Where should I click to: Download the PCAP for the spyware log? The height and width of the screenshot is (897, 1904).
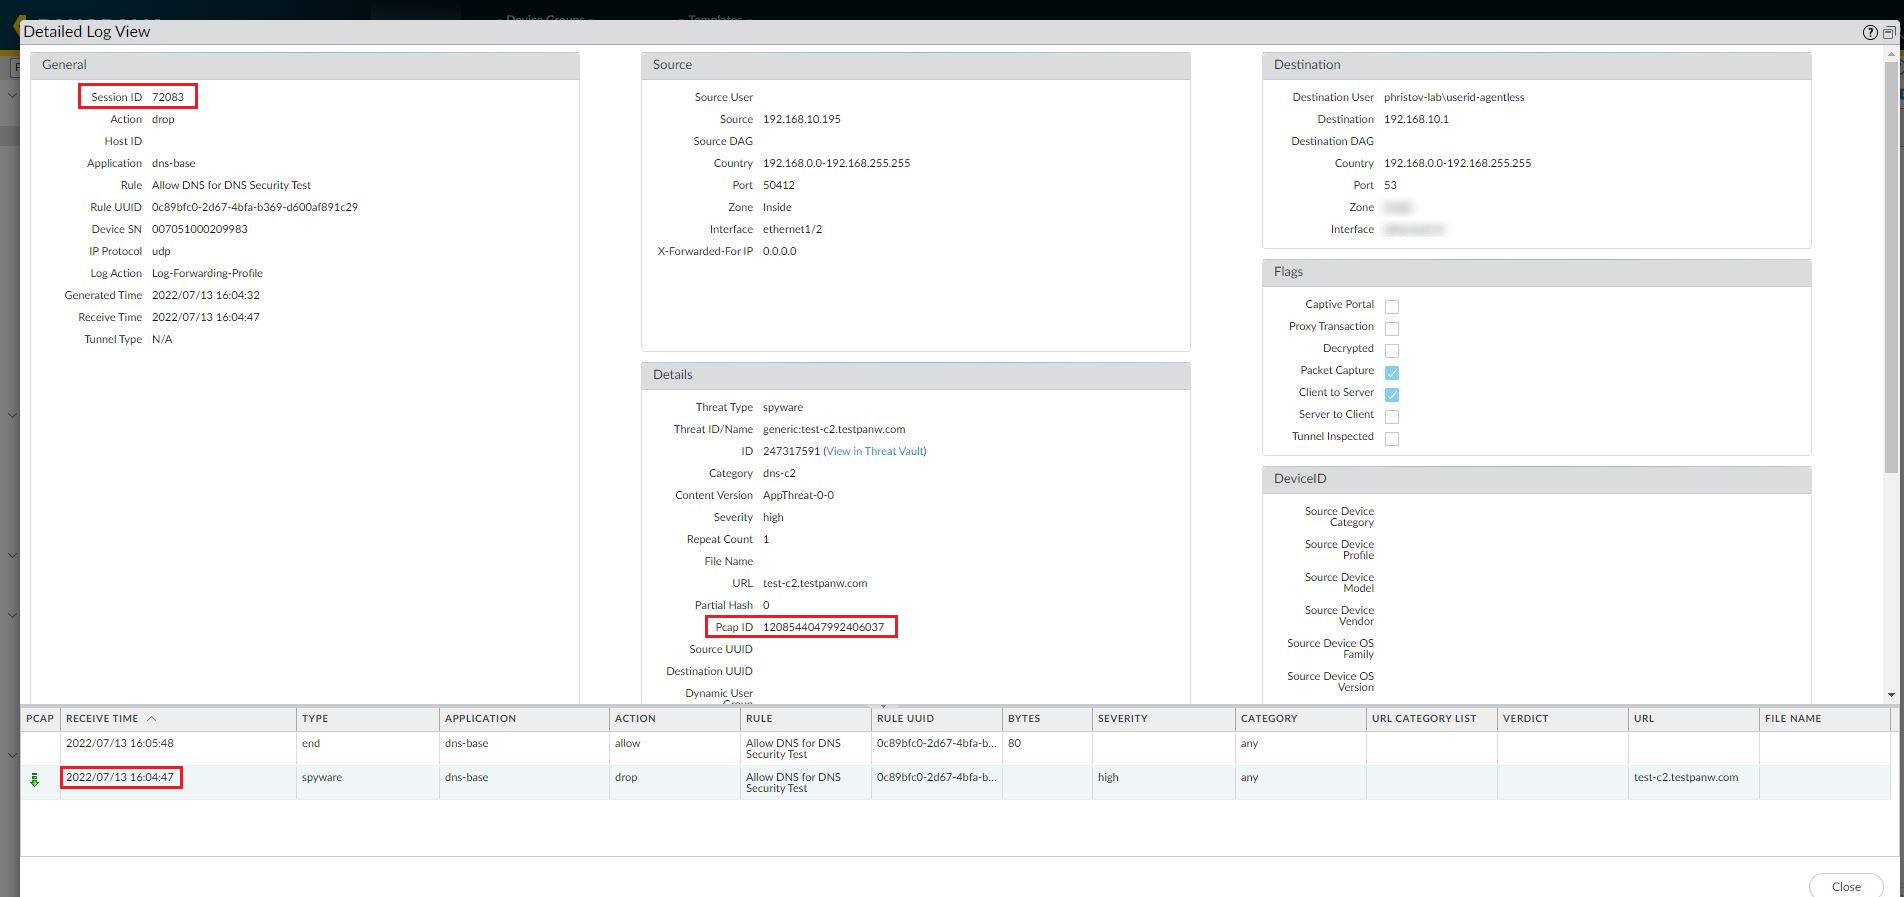[35, 780]
